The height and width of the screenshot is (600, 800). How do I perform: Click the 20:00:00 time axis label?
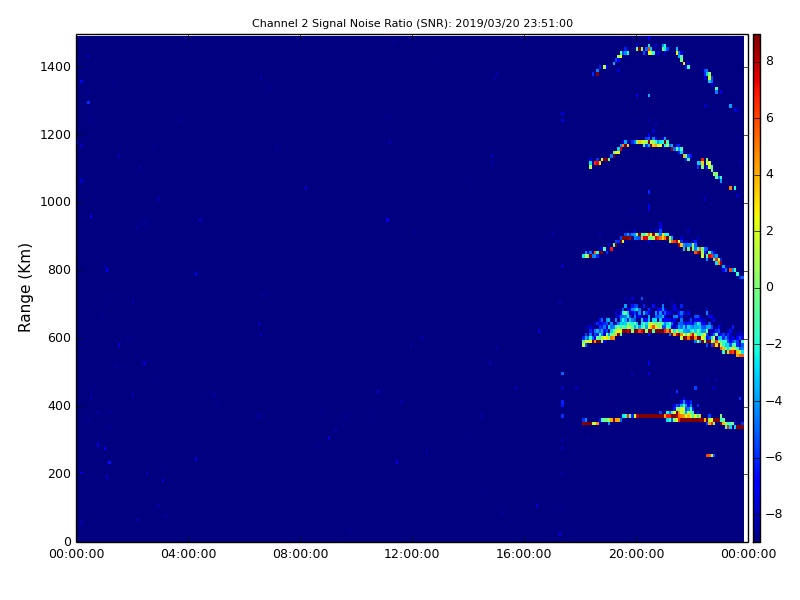[x=636, y=554]
